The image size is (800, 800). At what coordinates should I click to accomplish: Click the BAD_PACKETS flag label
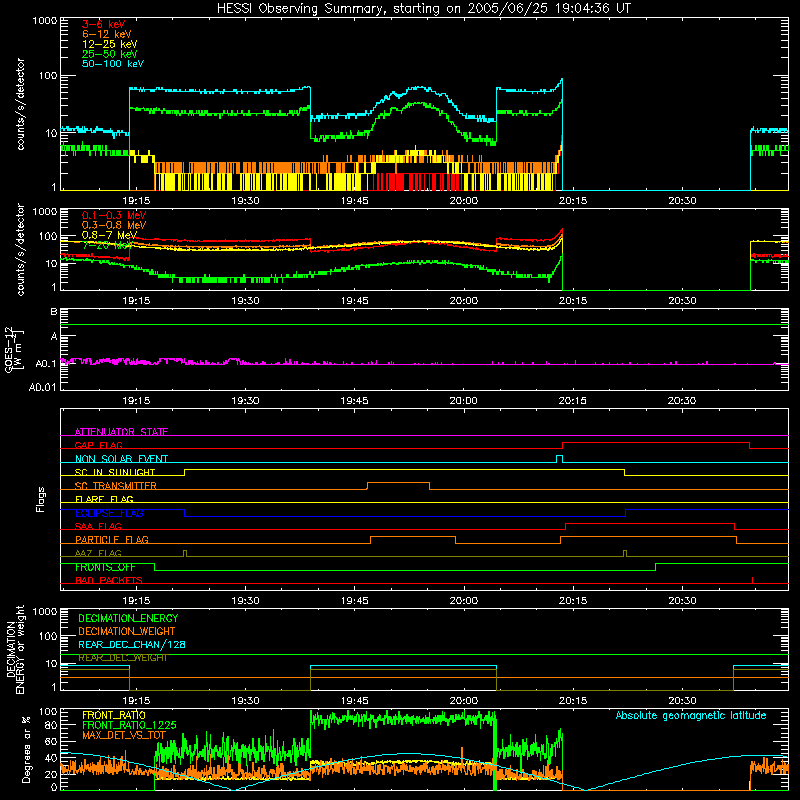(x=109, y=580)
